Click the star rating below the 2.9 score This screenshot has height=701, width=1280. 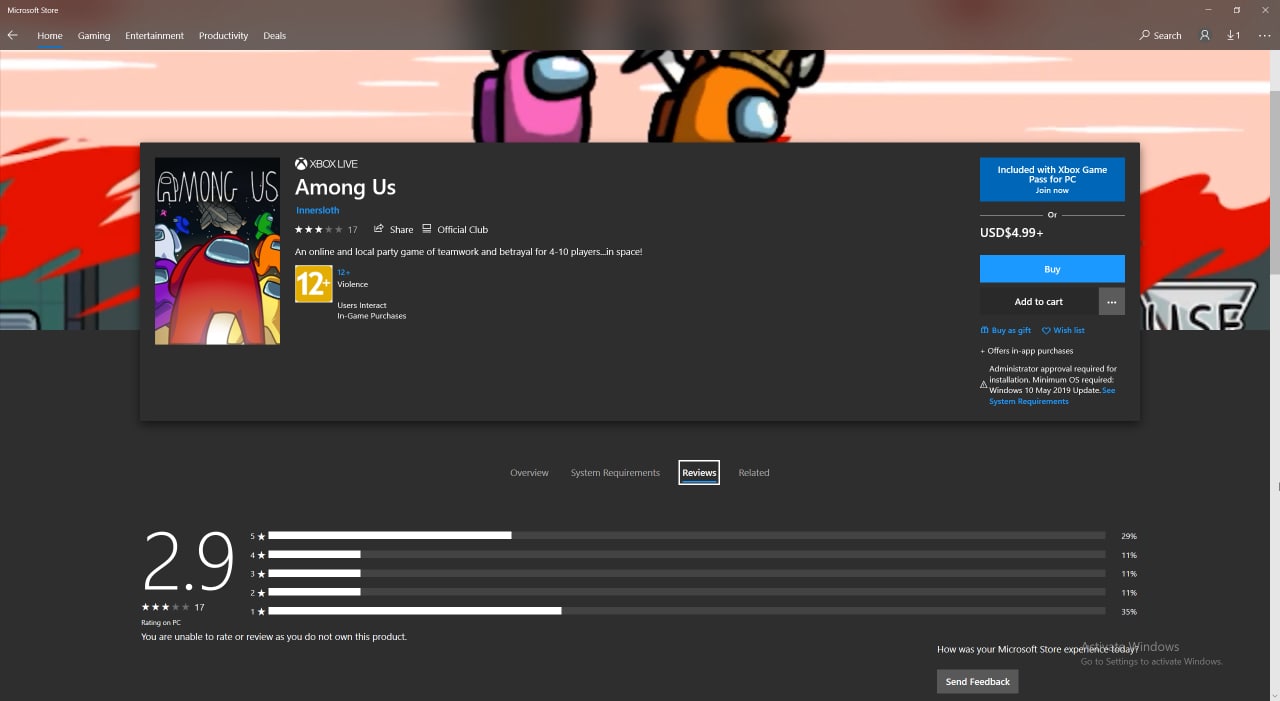click(165, 607)
